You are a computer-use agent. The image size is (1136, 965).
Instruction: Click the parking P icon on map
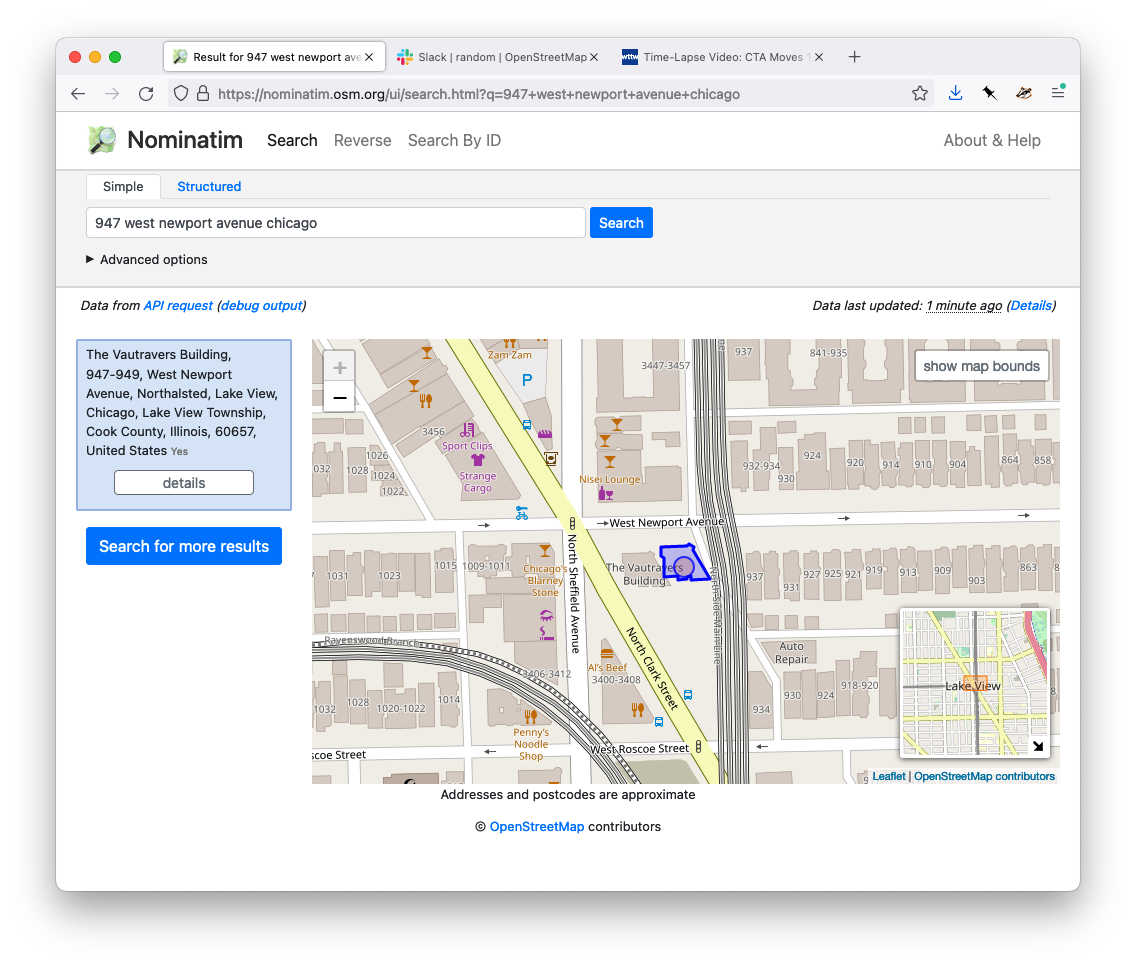pyautogui.click(x=527, y=380)
